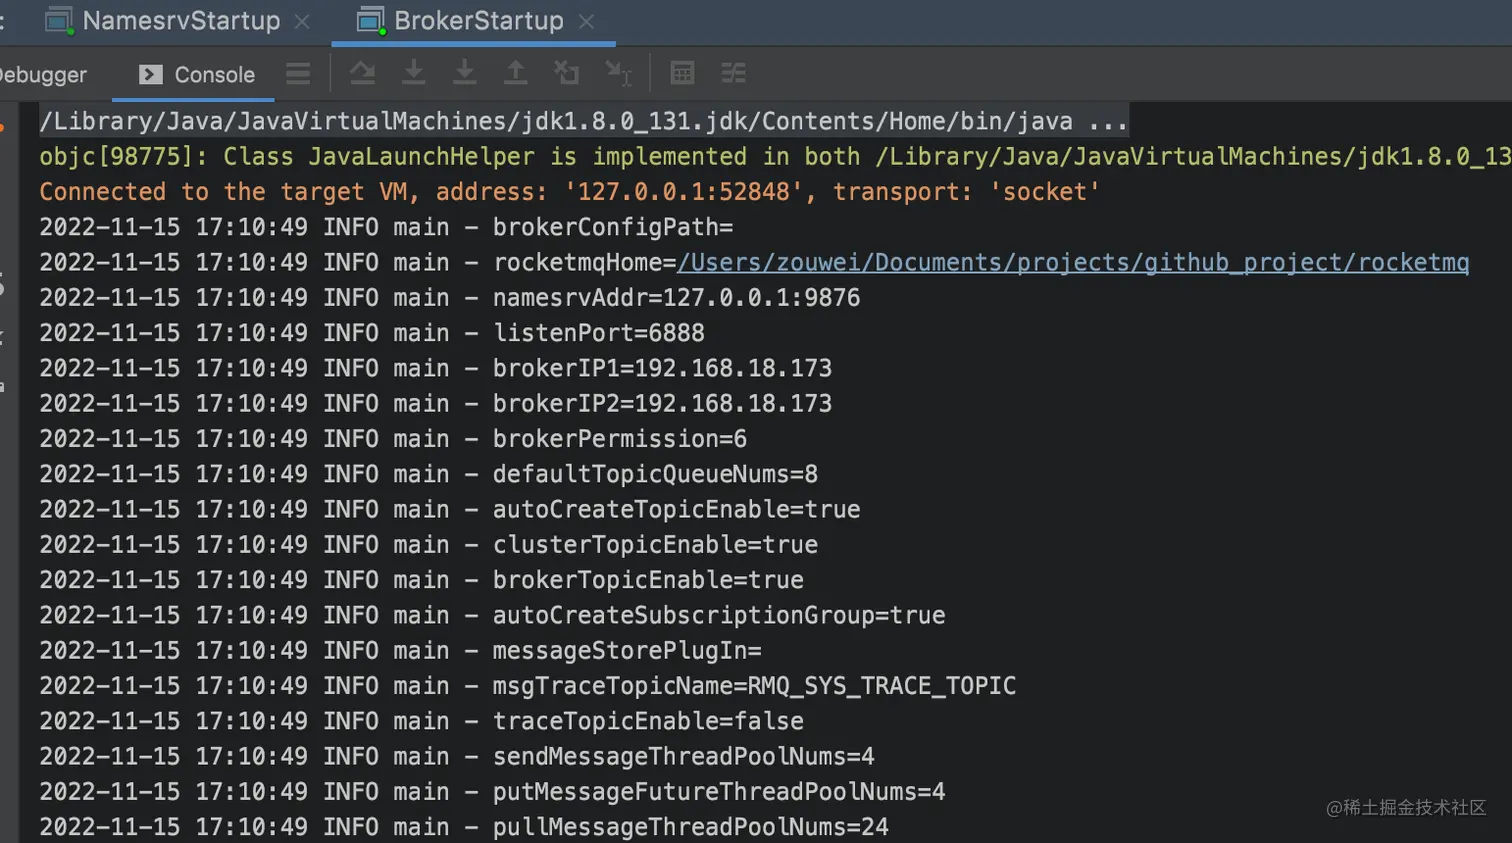This screenshot has height=843, width=1512.
Task: Expand the folded java command ellipsis
Action: coord(1108,122)
